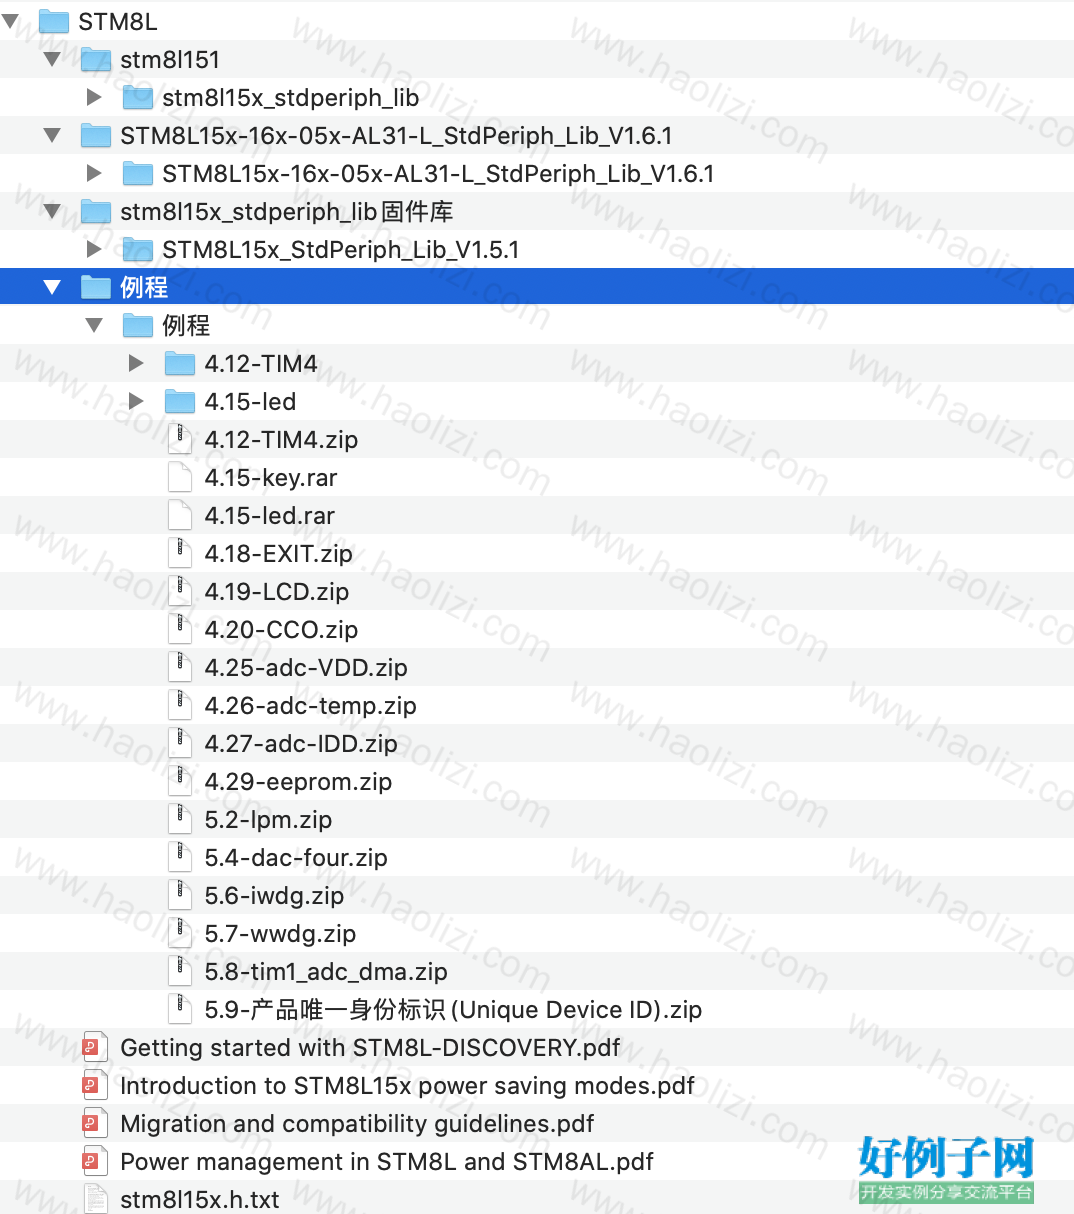Expand STM8L15x_StdPeriph_Lib_V1.5.1 folder triangle
The height and width of the screenshot is (1214, 1074).
[94, 249]
